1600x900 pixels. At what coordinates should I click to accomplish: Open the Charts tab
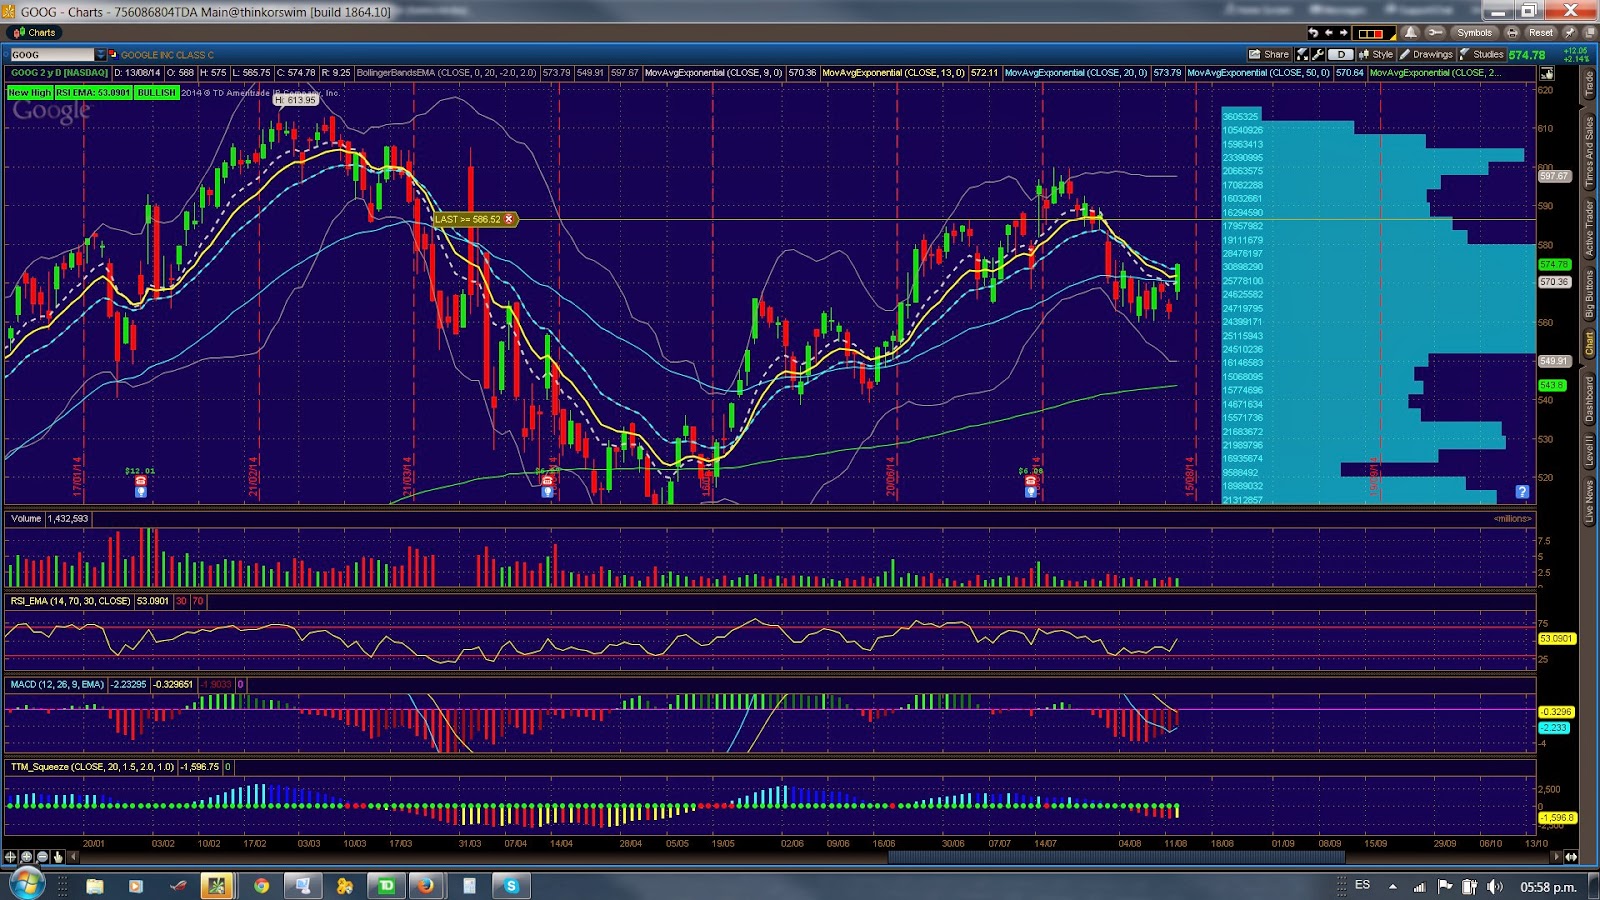35,33
